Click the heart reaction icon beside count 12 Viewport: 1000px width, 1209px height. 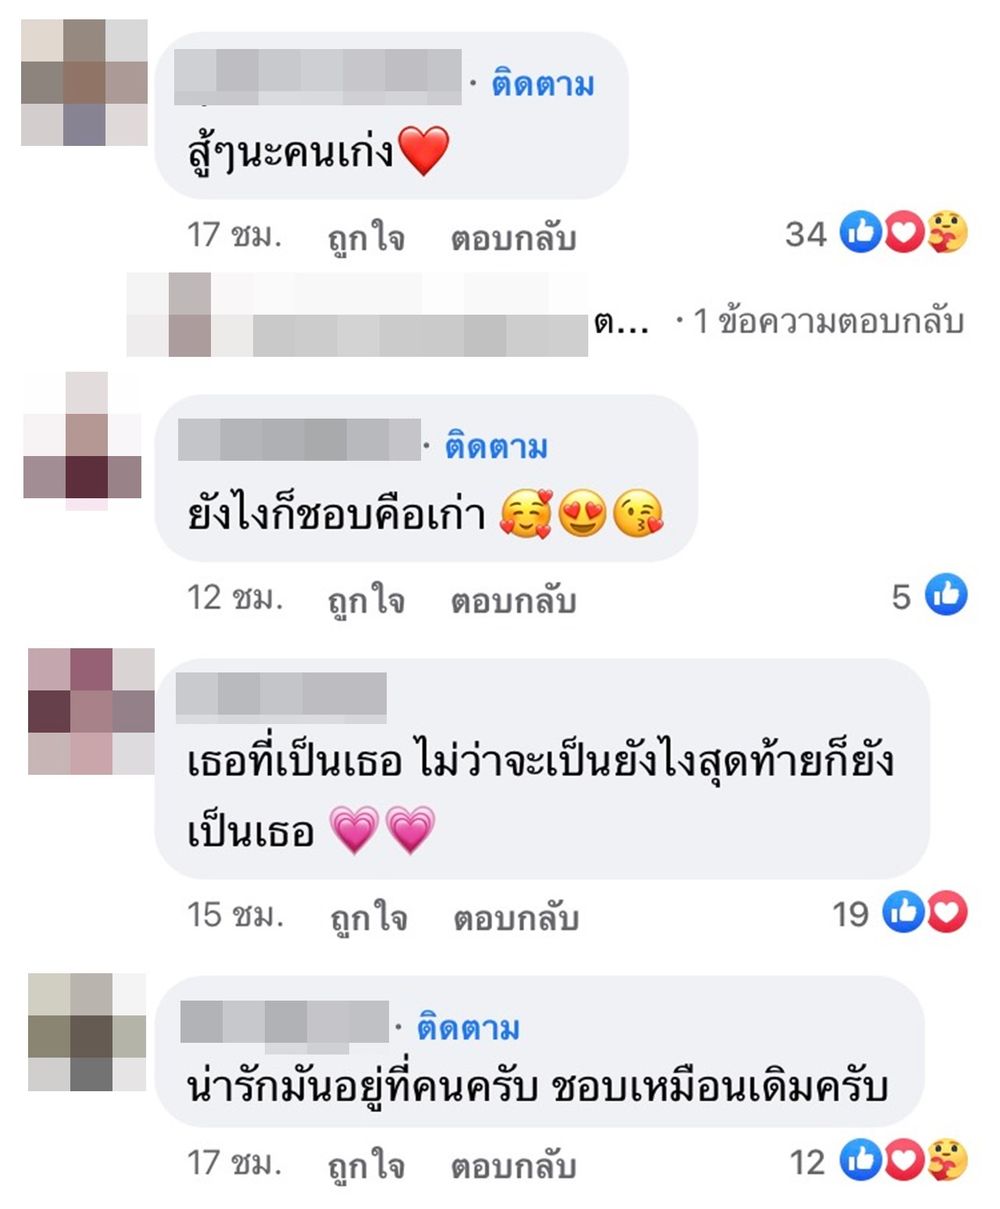point(902,1161)
